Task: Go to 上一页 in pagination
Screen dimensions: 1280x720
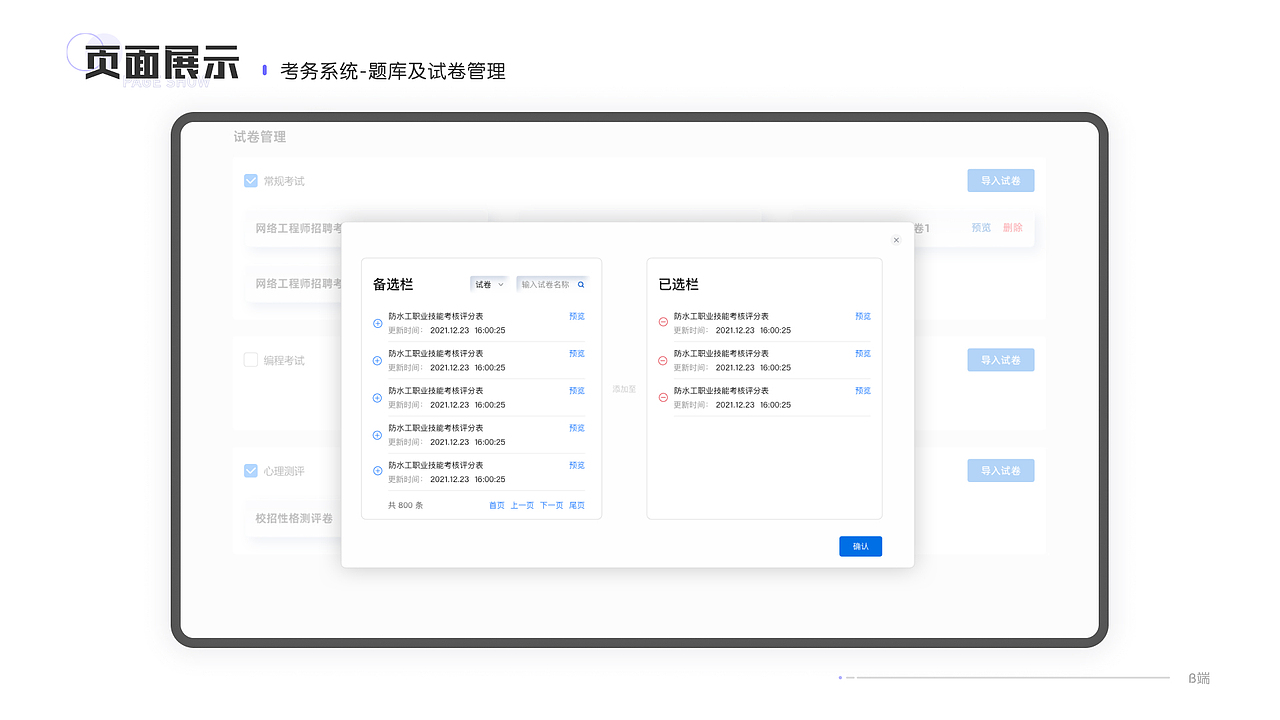Action: 522,505
